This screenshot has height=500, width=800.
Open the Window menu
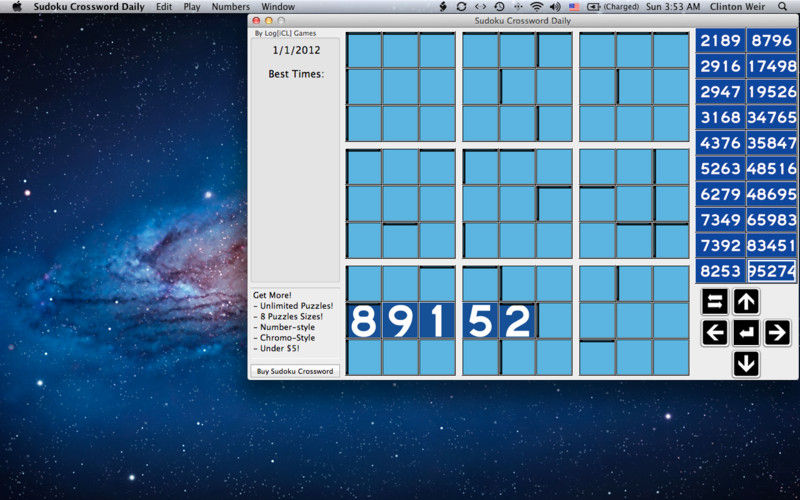(x=278, y=7)
